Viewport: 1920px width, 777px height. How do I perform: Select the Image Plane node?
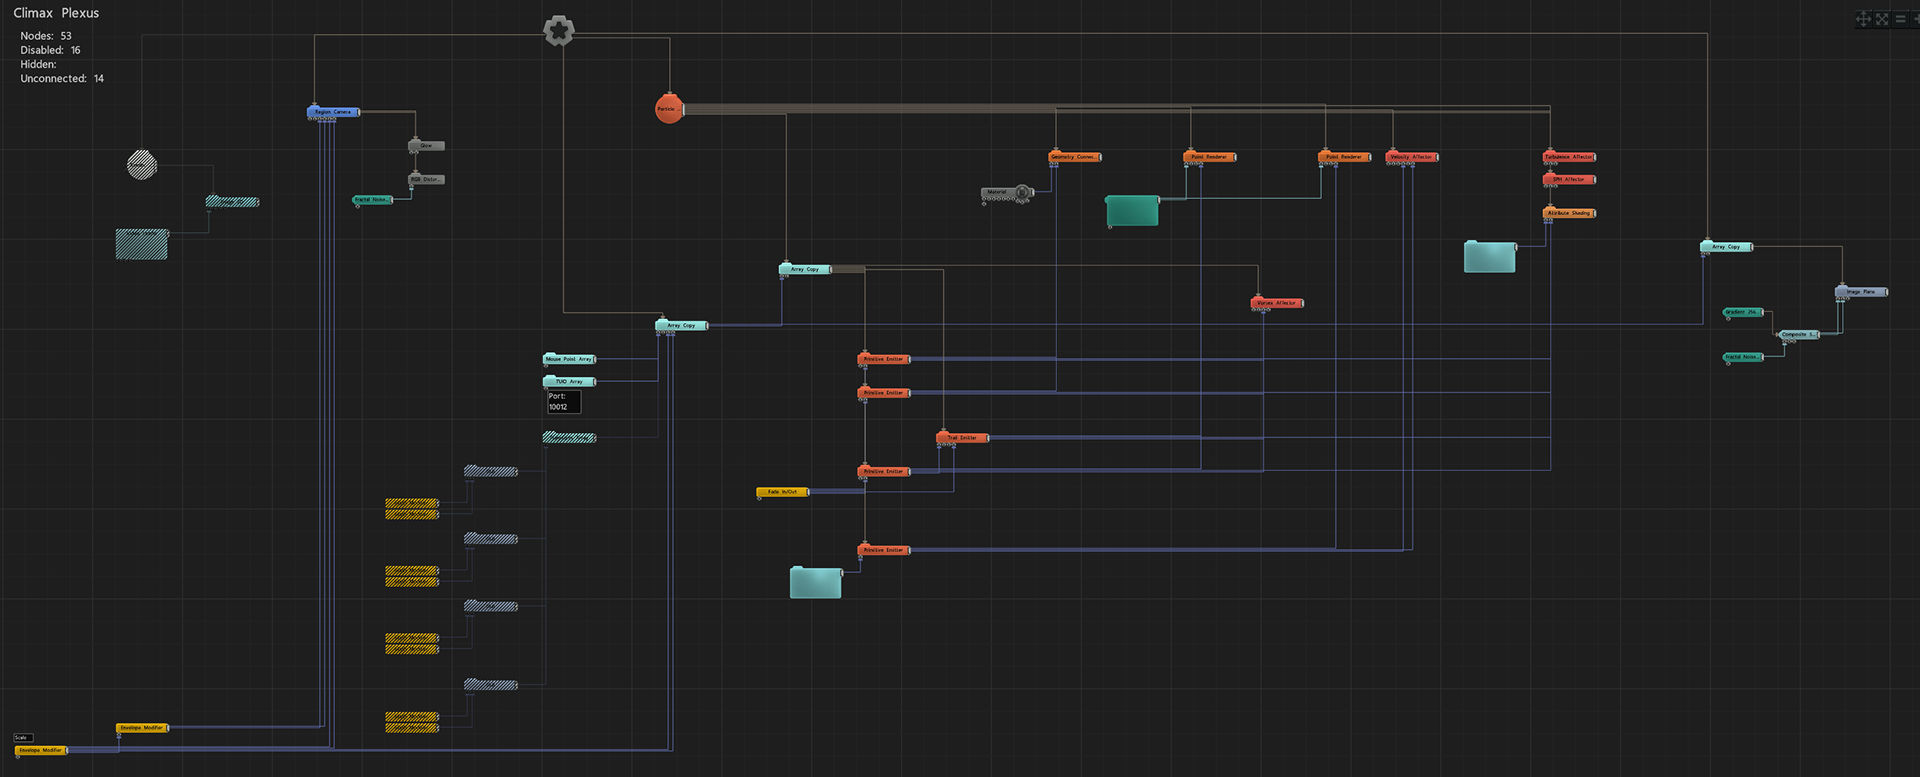(1861, 292)
